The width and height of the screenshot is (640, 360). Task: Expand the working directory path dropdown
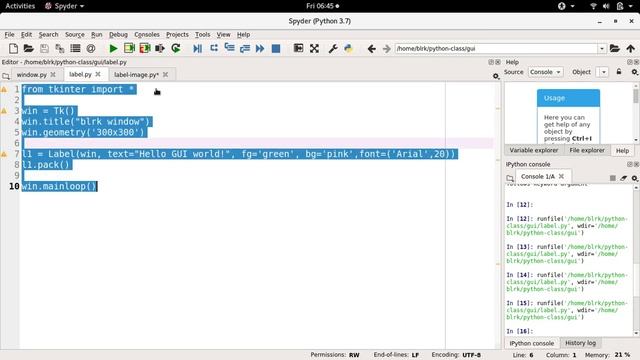602,49
